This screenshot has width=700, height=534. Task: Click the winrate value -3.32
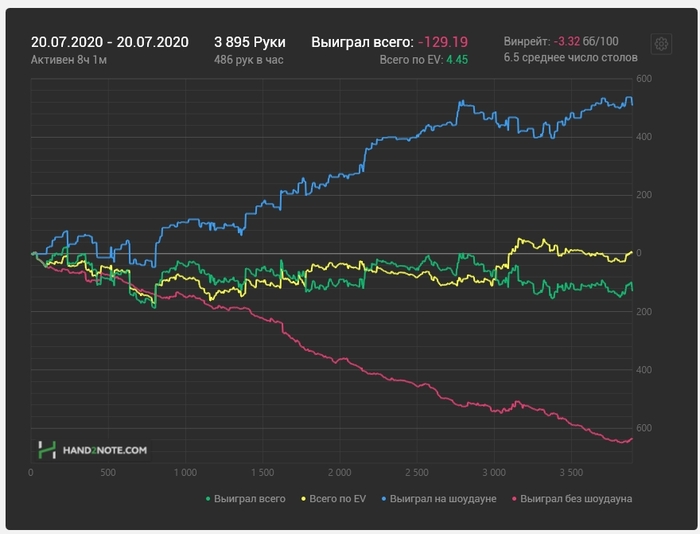[567, 42]
